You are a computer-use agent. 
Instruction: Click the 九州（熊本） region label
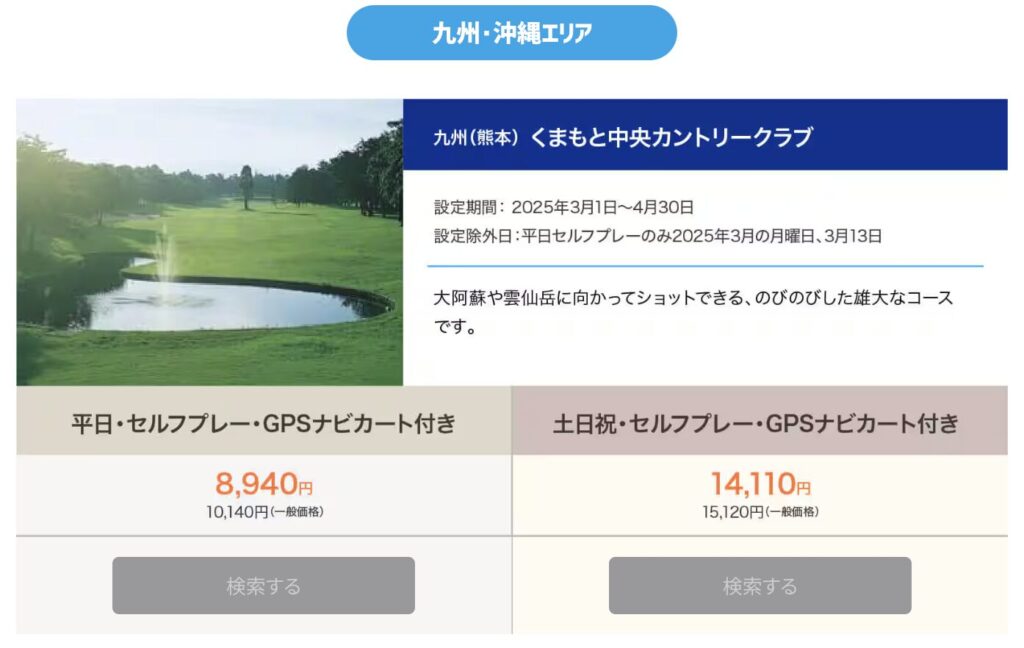click(x=476, y=138)
